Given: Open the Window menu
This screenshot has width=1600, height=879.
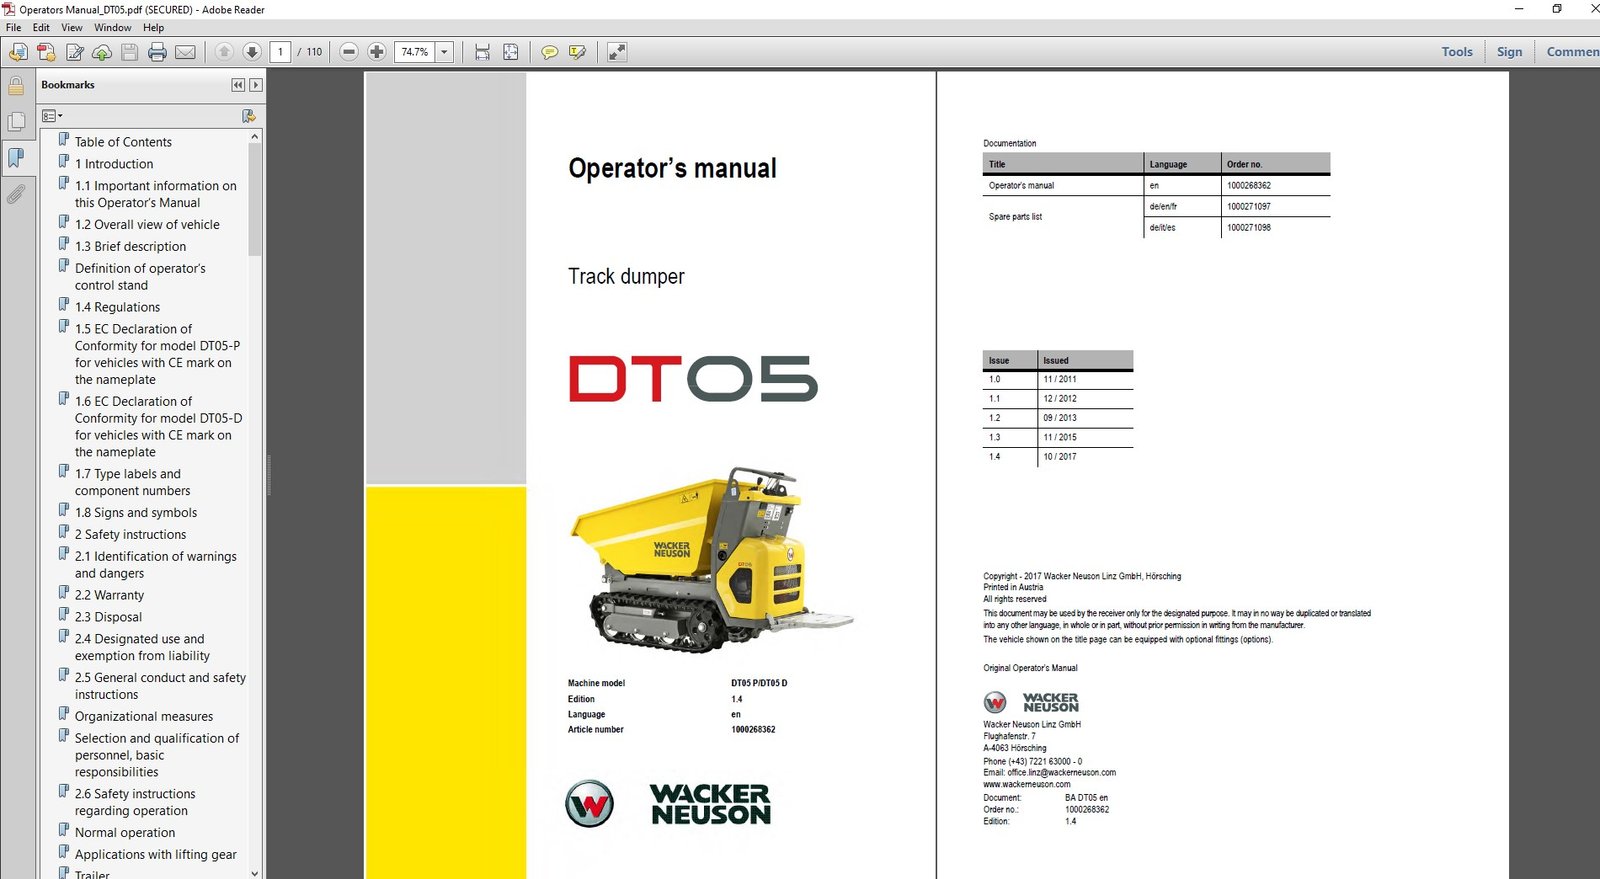Looking at the screenshot, I should tap(112, 28).
